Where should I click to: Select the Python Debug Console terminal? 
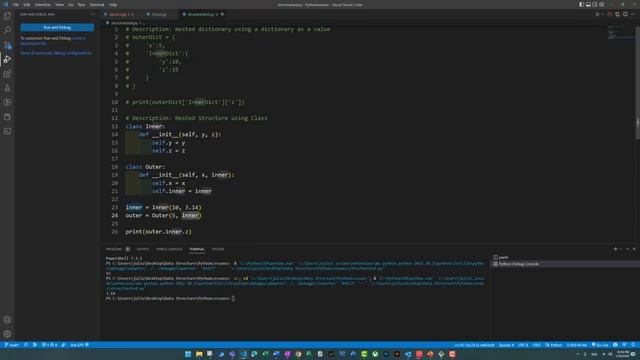tap(565, 264)
